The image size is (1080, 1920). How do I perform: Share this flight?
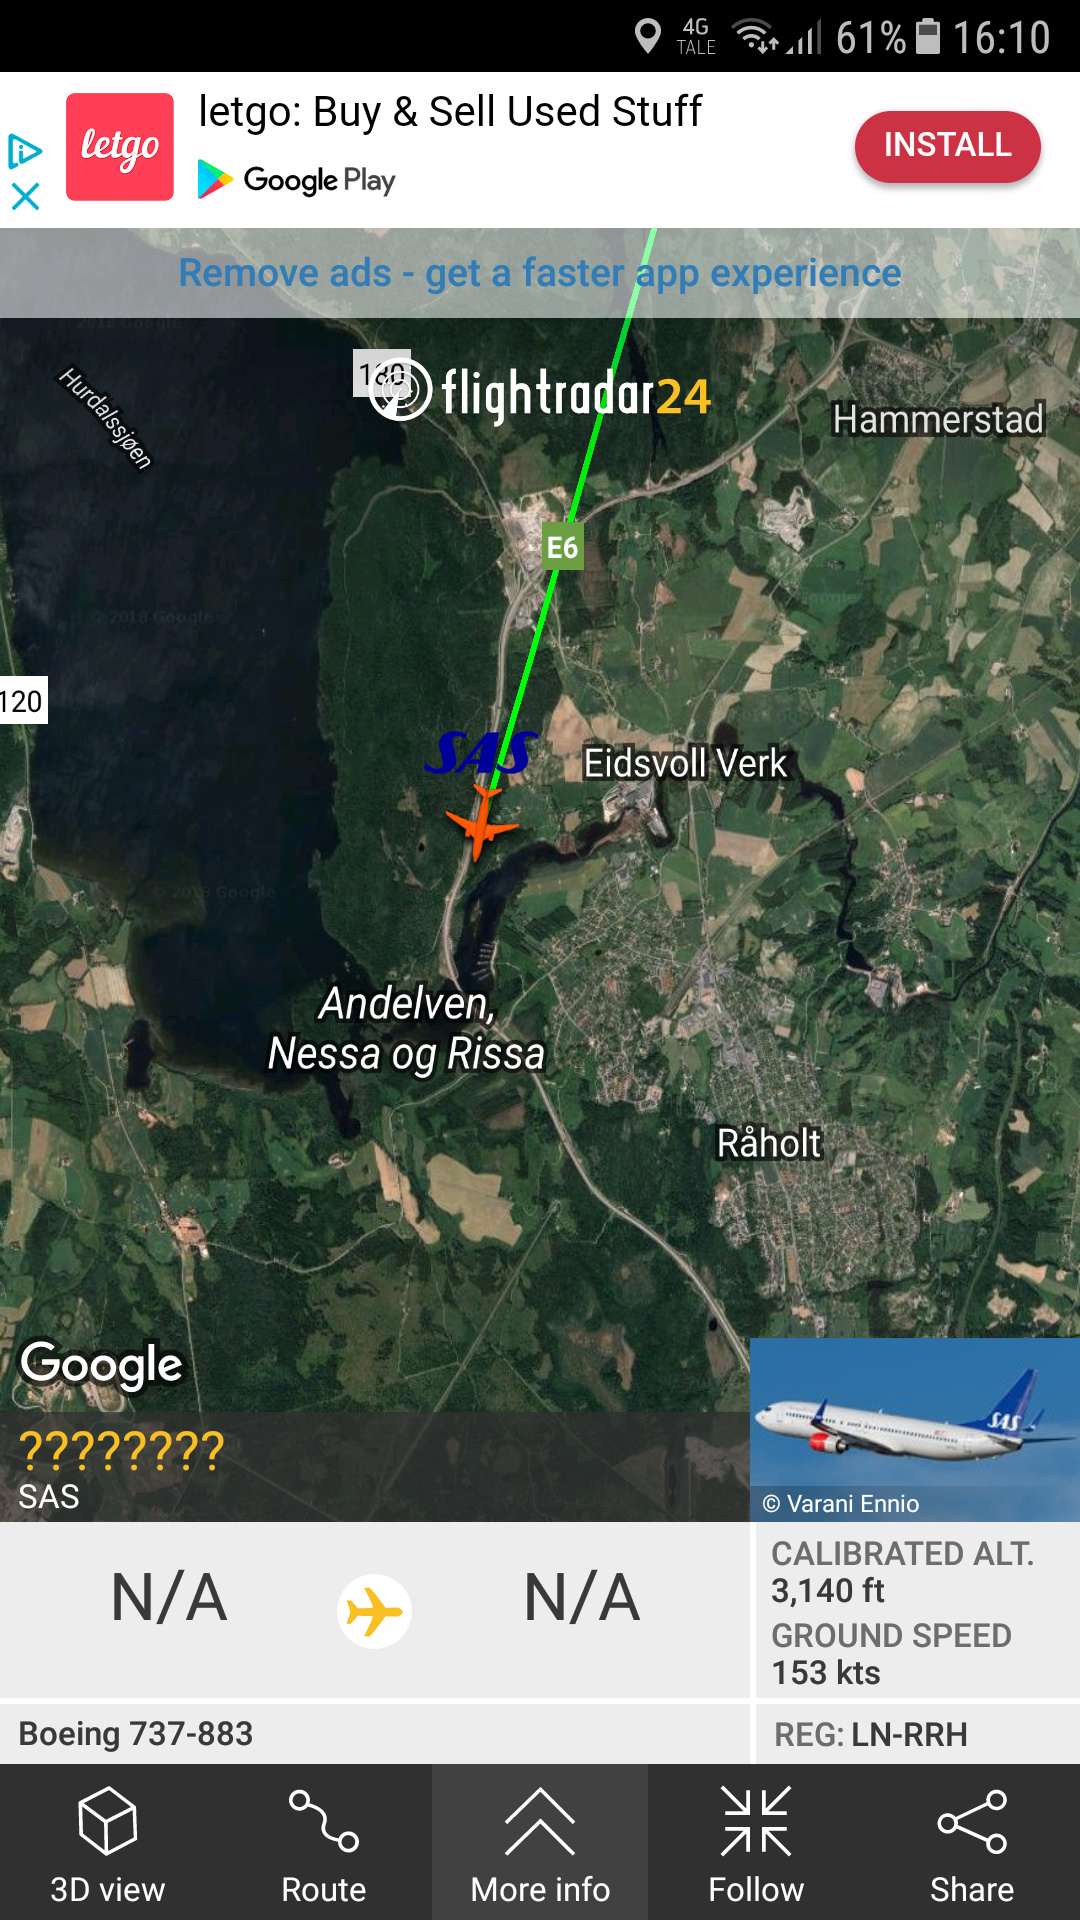pos(972,1843)
